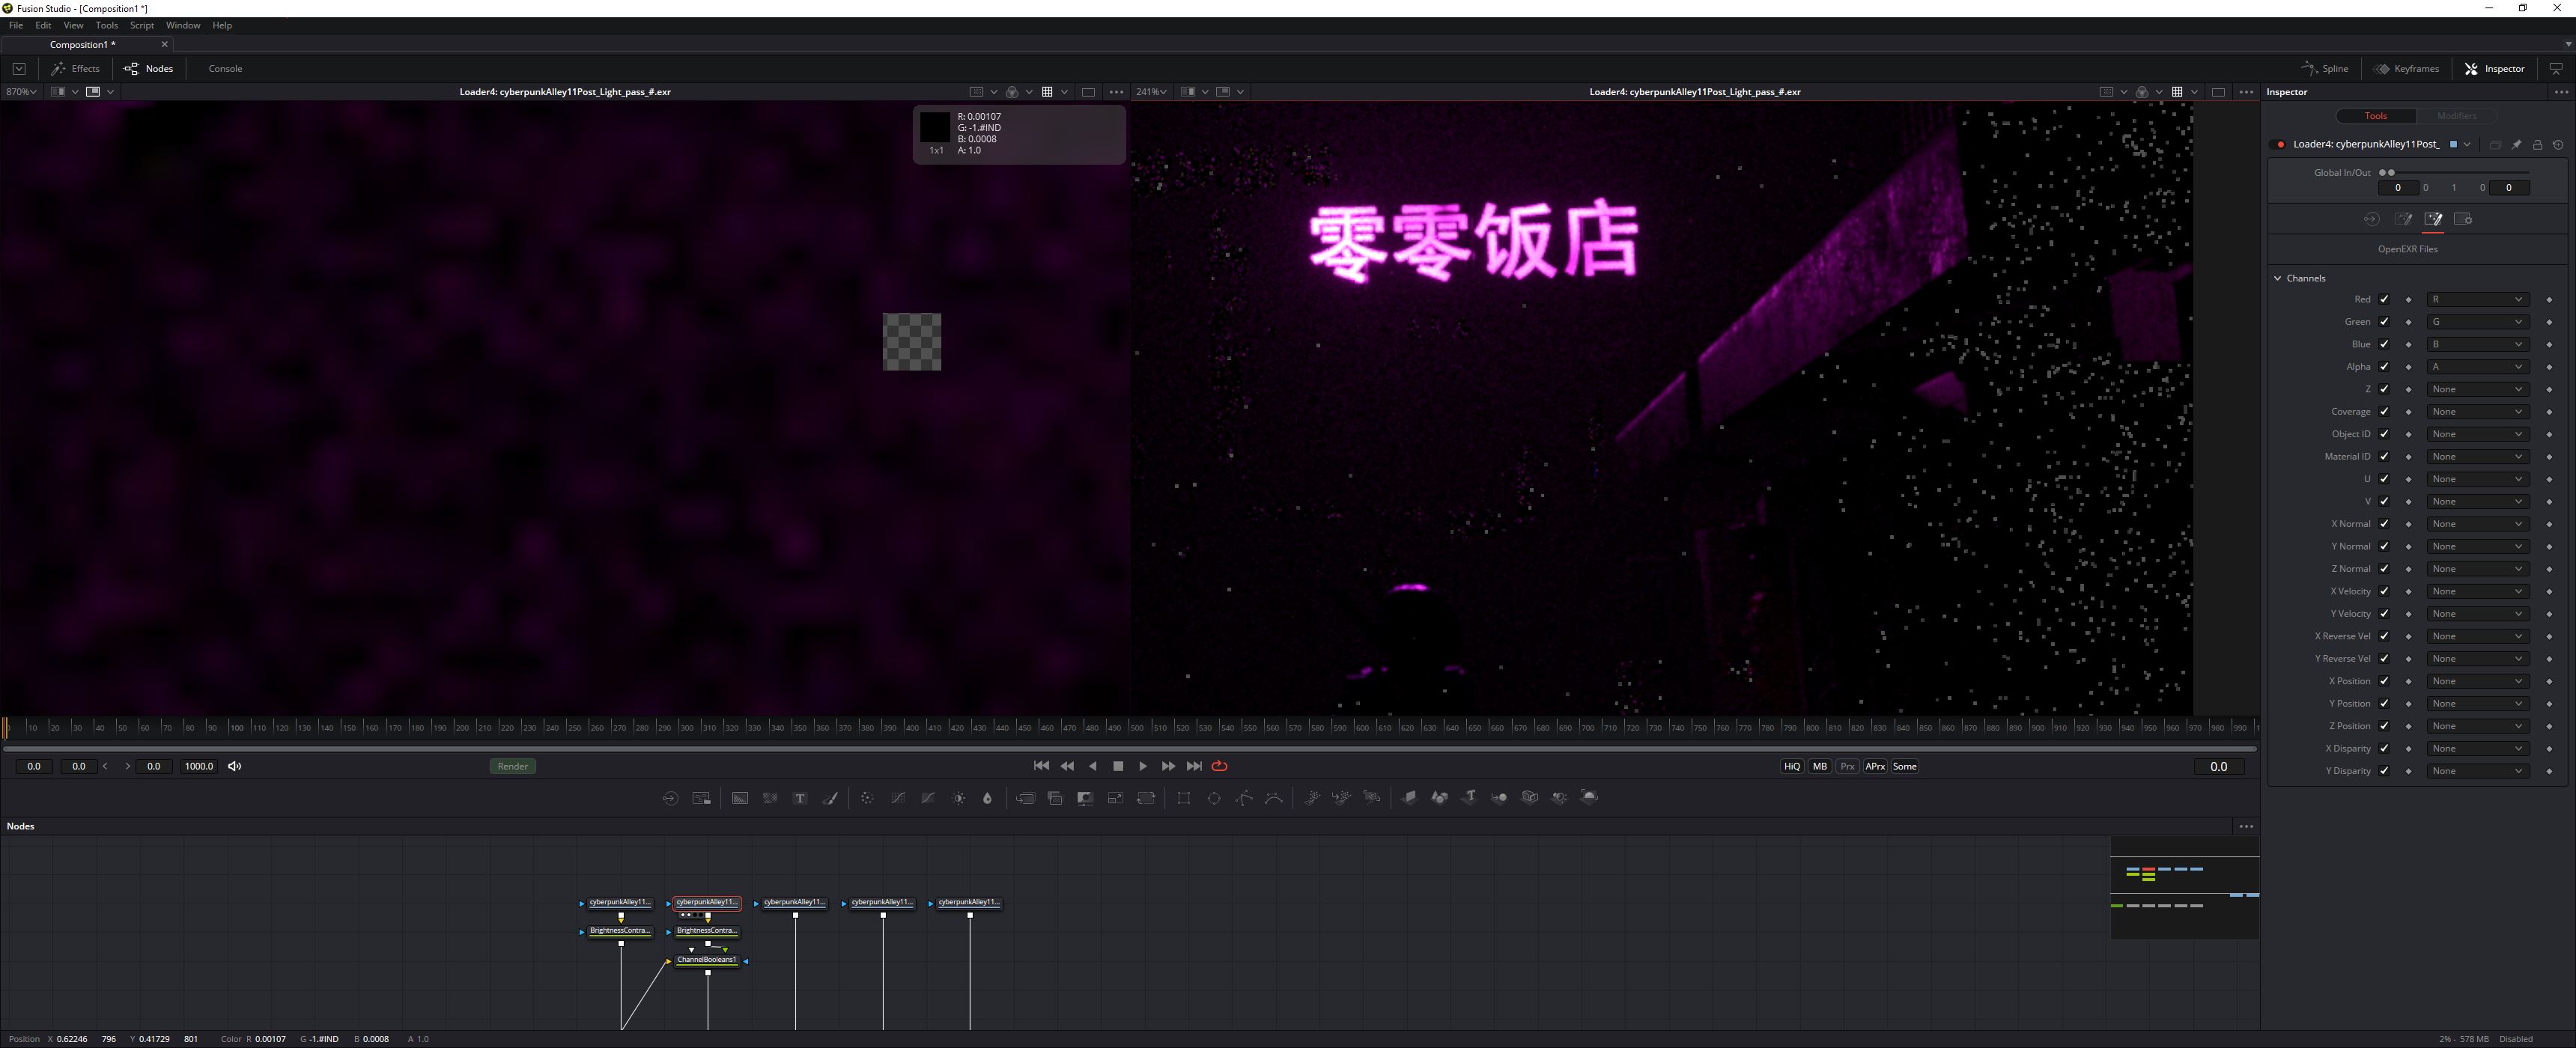
Task: Open the Green channel dropdown
Action: coord(2477,322)
